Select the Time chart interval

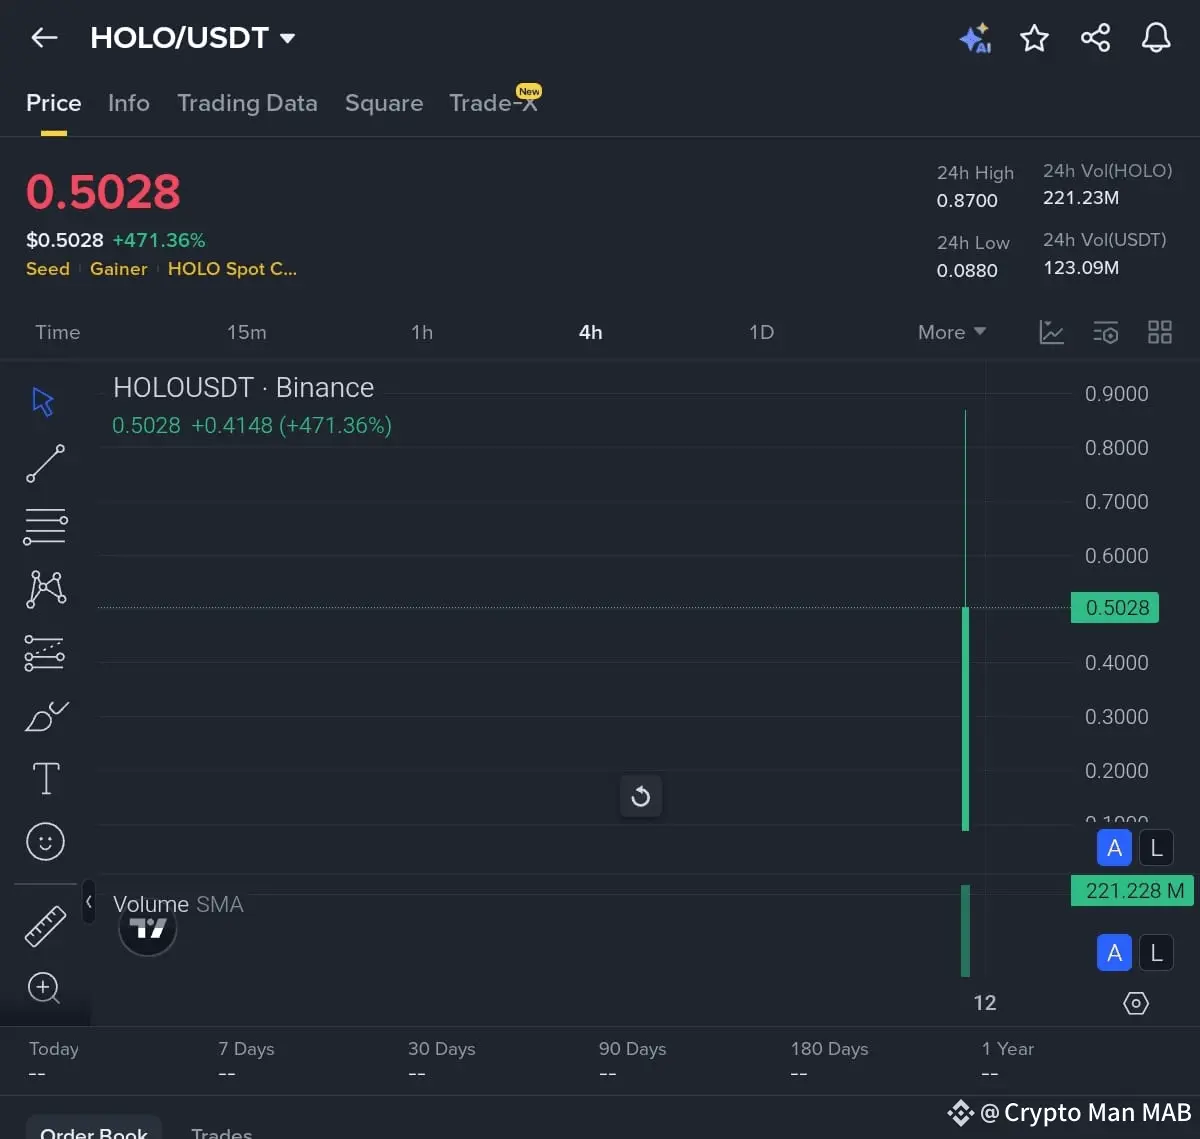tap(58, 332)
